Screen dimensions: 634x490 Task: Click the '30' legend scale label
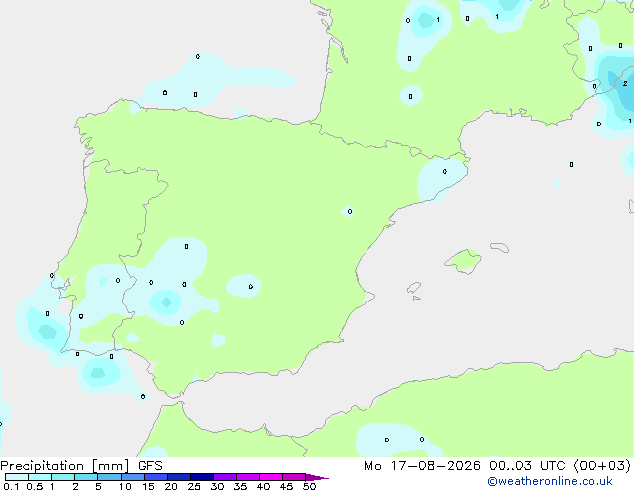tap(217, 486)
